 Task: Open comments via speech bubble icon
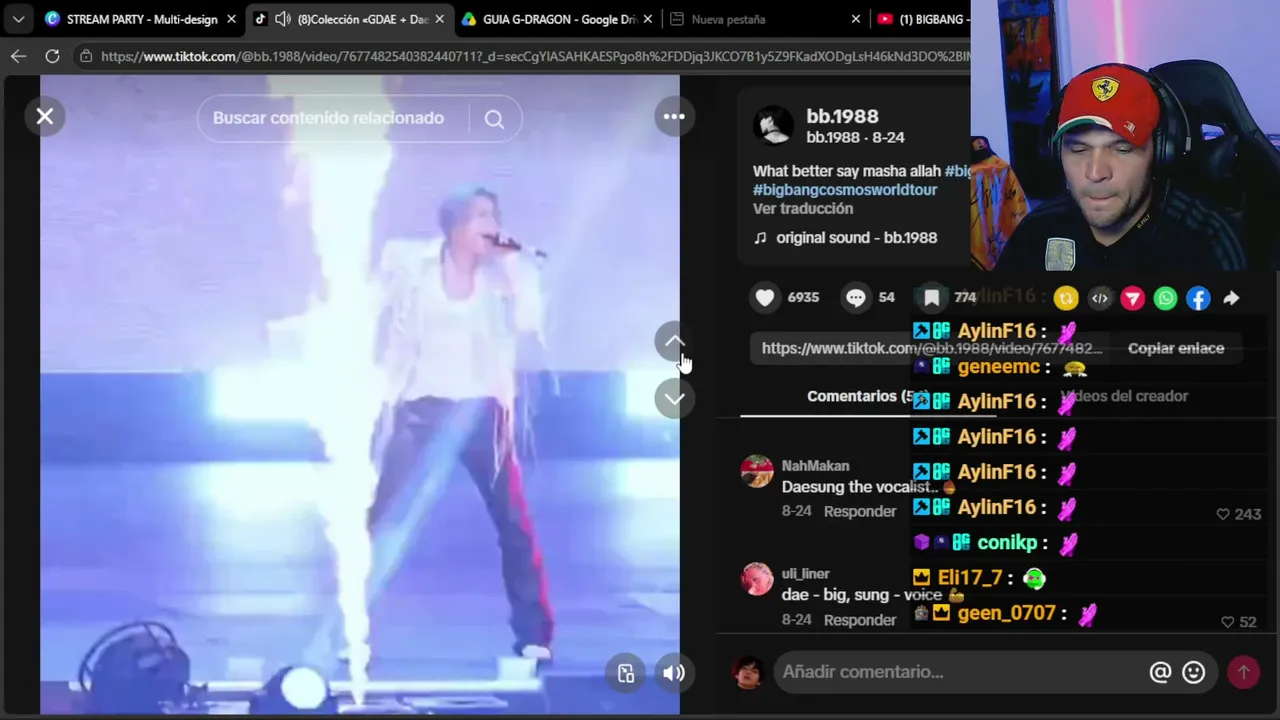click(855, 297)
